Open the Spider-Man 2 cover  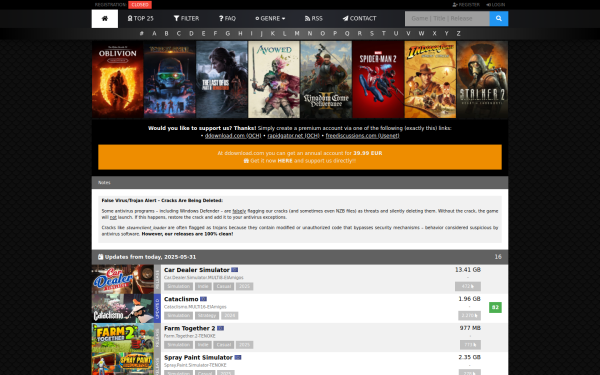pos(378,80)
